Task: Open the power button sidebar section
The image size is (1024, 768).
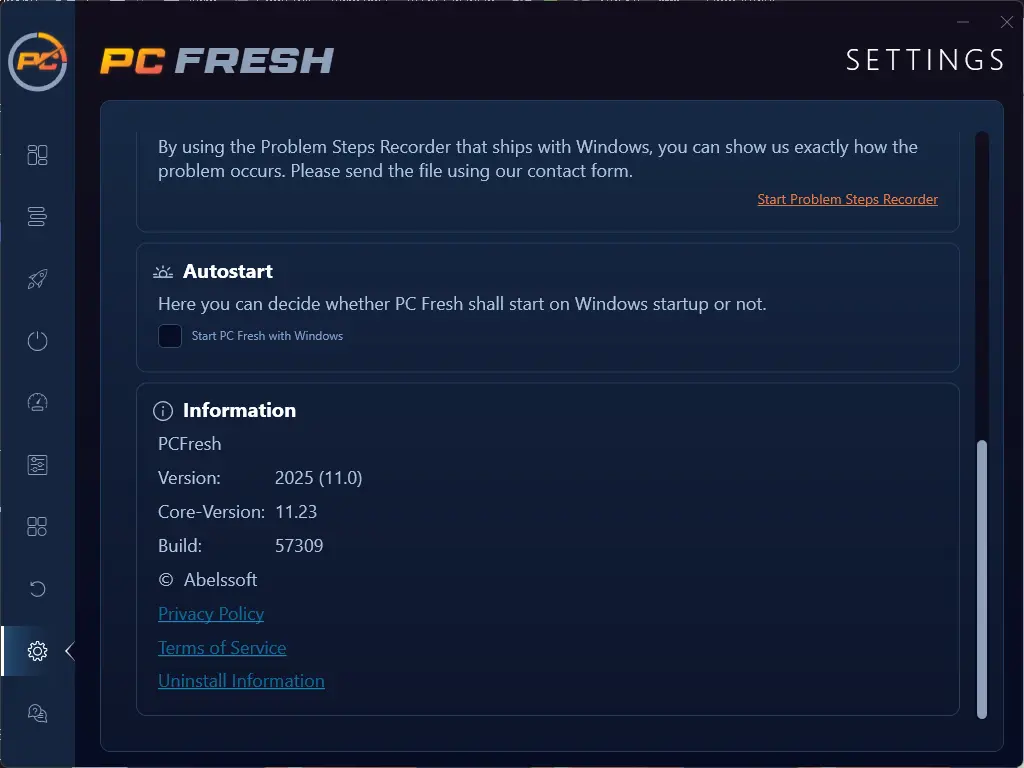Action: (x=37, y=341)
